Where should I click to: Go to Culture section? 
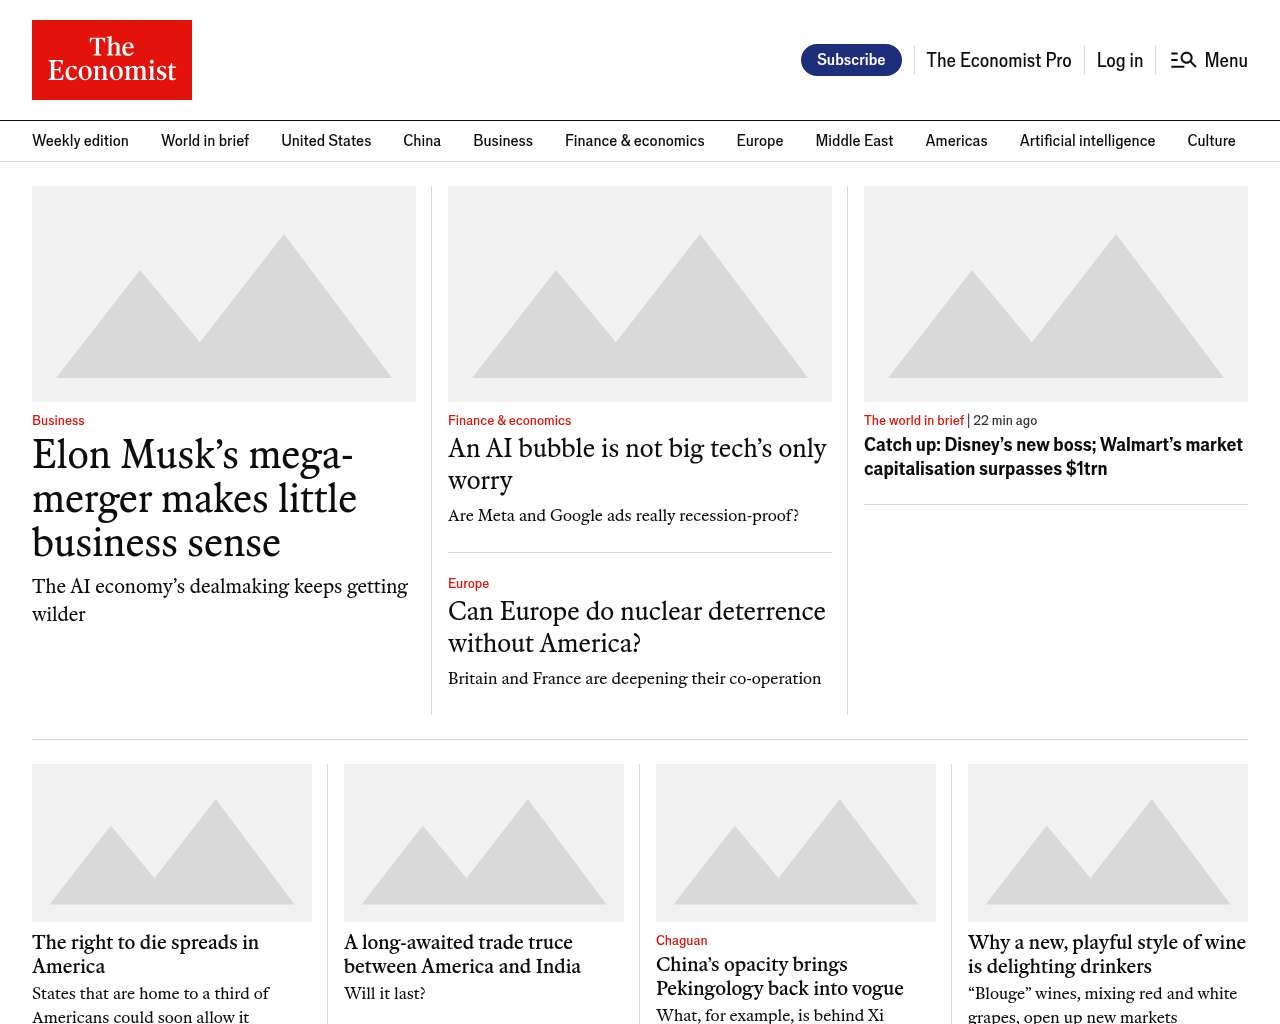tap(1211, 141)
